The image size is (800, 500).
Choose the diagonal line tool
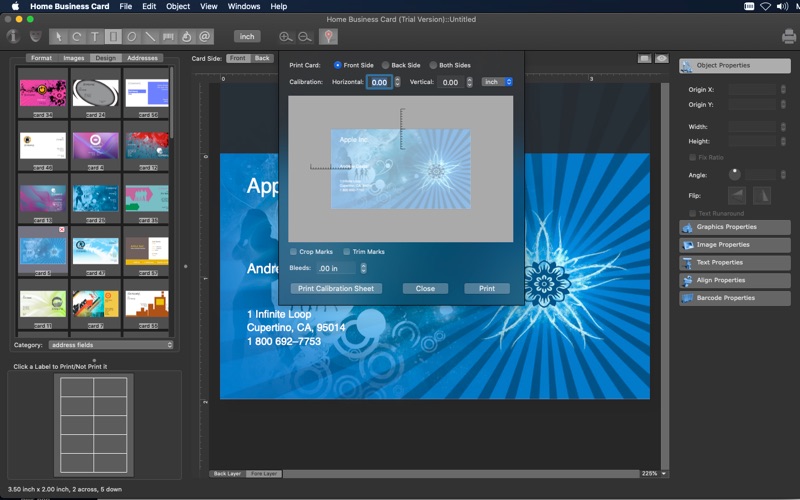pos(150,37)
